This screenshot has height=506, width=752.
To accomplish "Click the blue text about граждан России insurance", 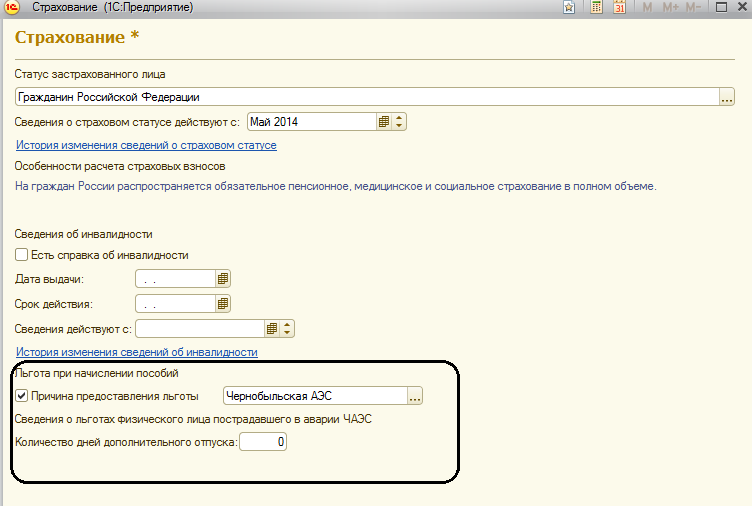I will 335,187.
